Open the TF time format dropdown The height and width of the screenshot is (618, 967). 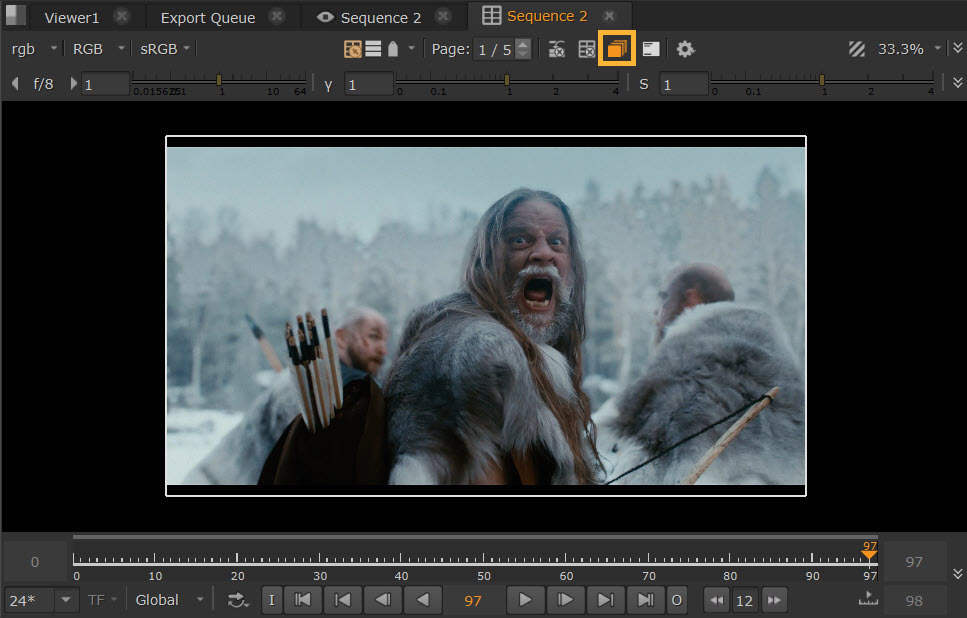point(102,600)
